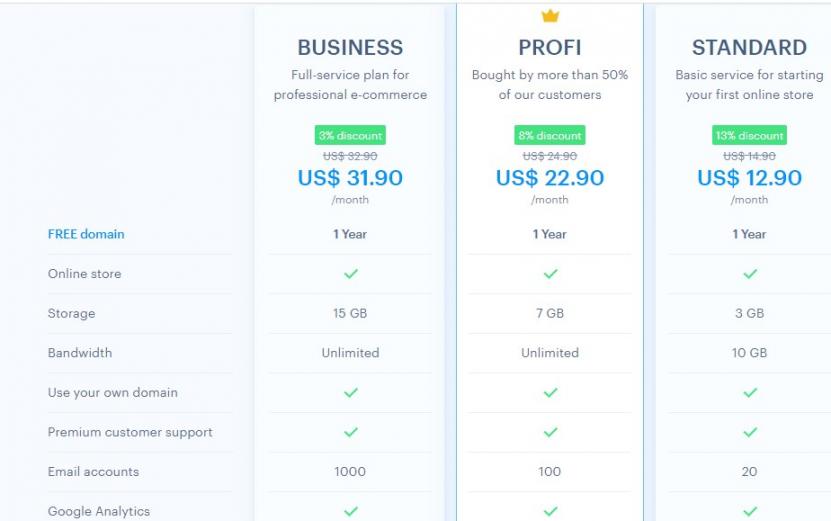The image size is (831, 521).
Task: Click Google Analytics checkmark in STANDARD column
Action: (x=750, y=511)
